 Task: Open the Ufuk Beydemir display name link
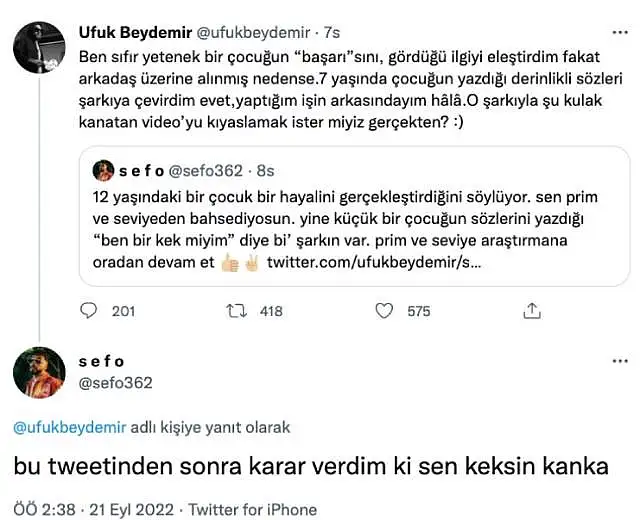[135, 33]
